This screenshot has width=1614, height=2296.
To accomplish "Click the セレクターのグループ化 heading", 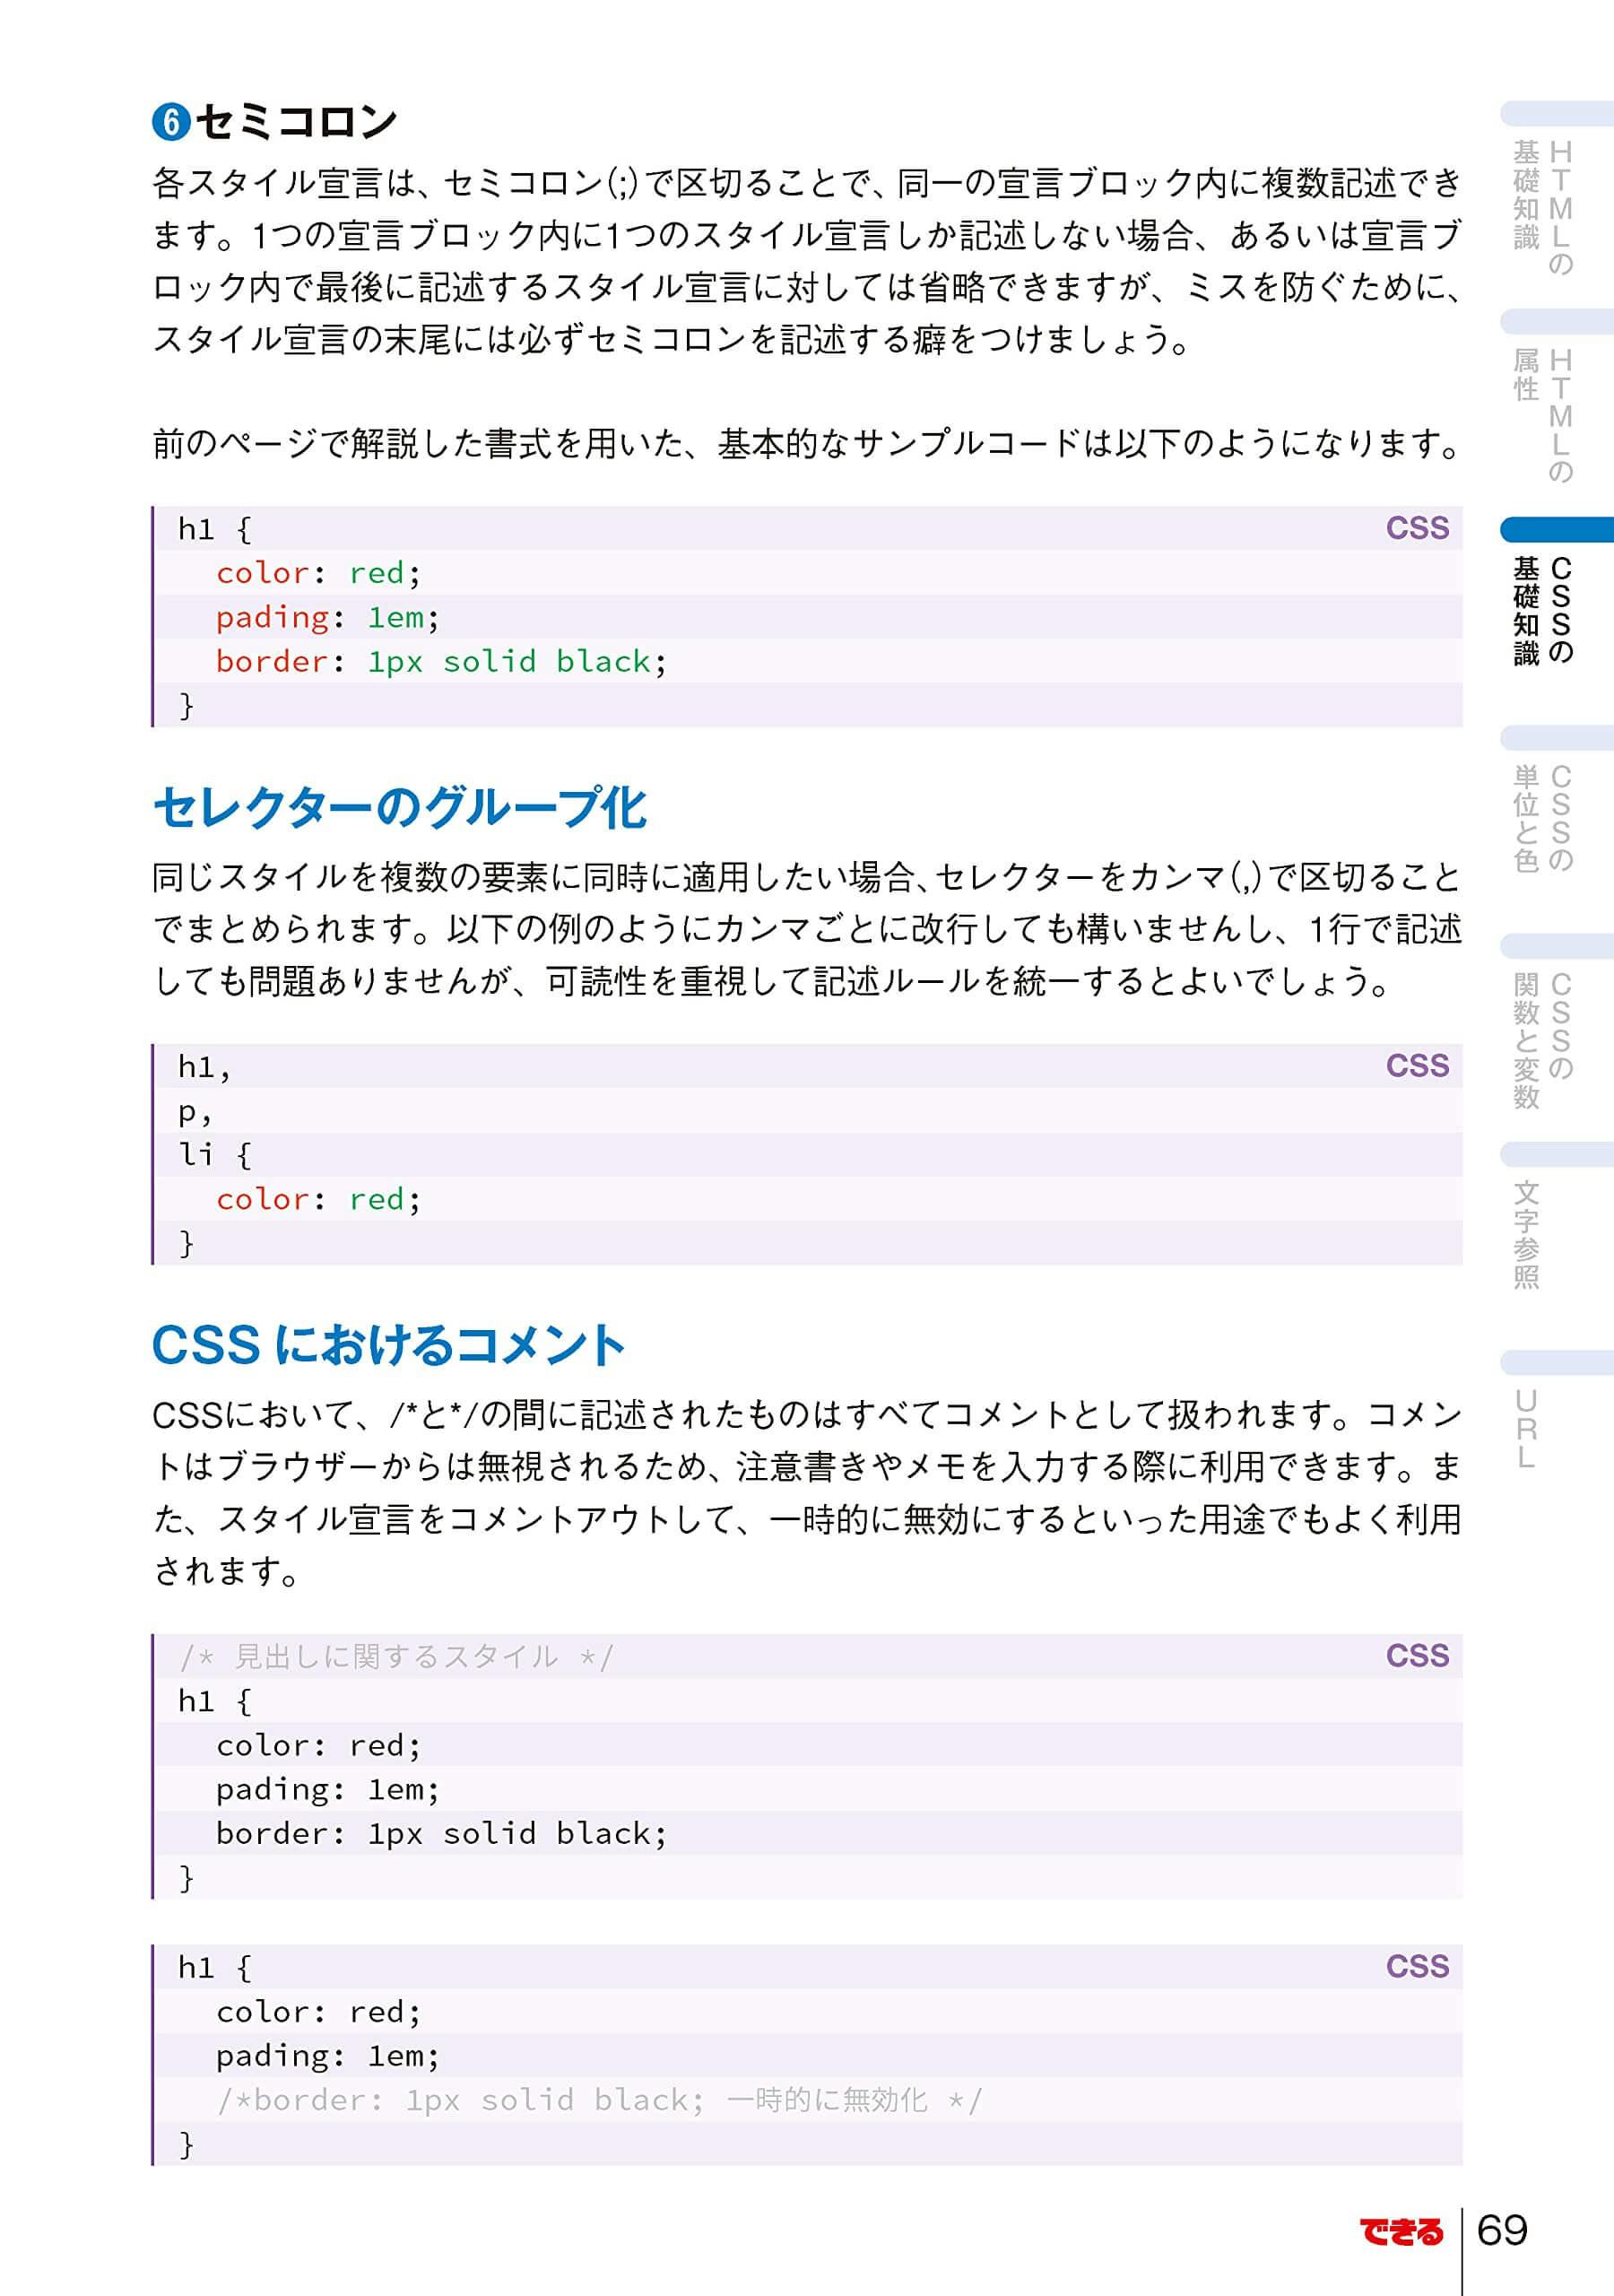I will (400, 808).
